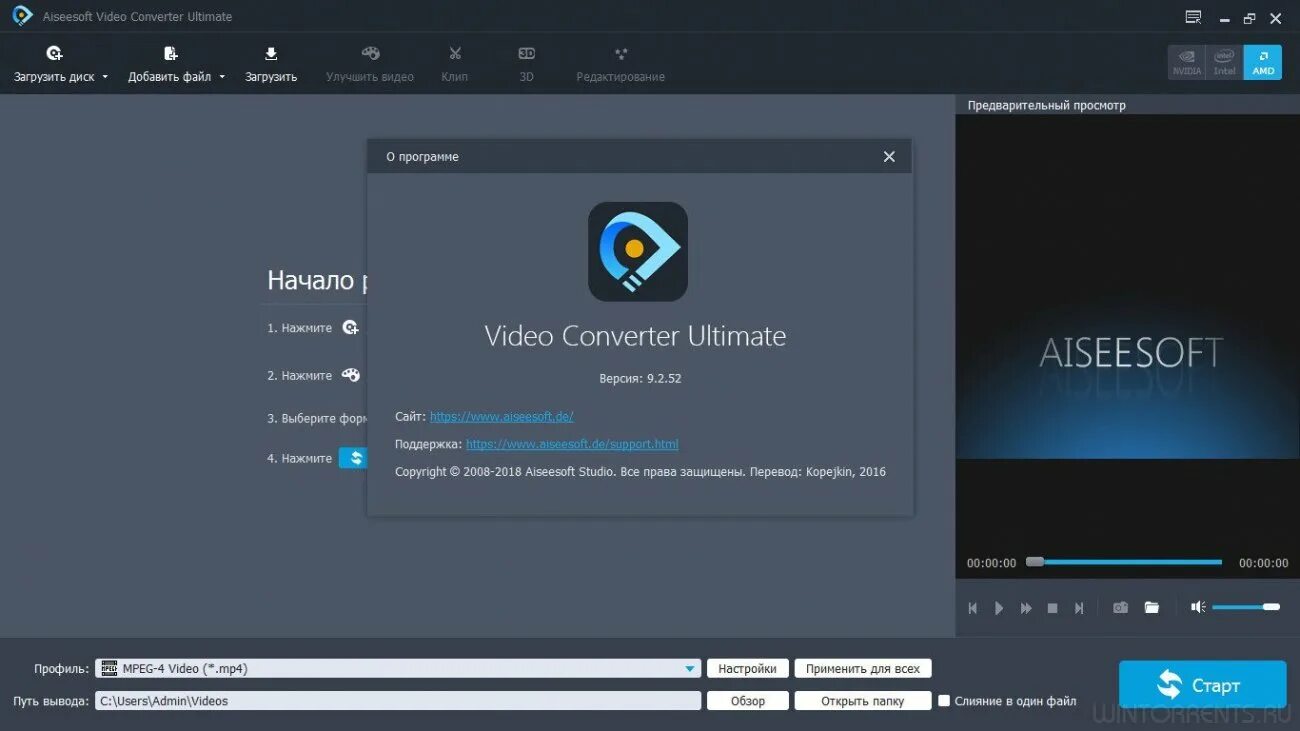The height and width of the screenshot is (731, 1300).
Task: Toggle AMD acceleration badge
Action: click(x=1263, y=62)
